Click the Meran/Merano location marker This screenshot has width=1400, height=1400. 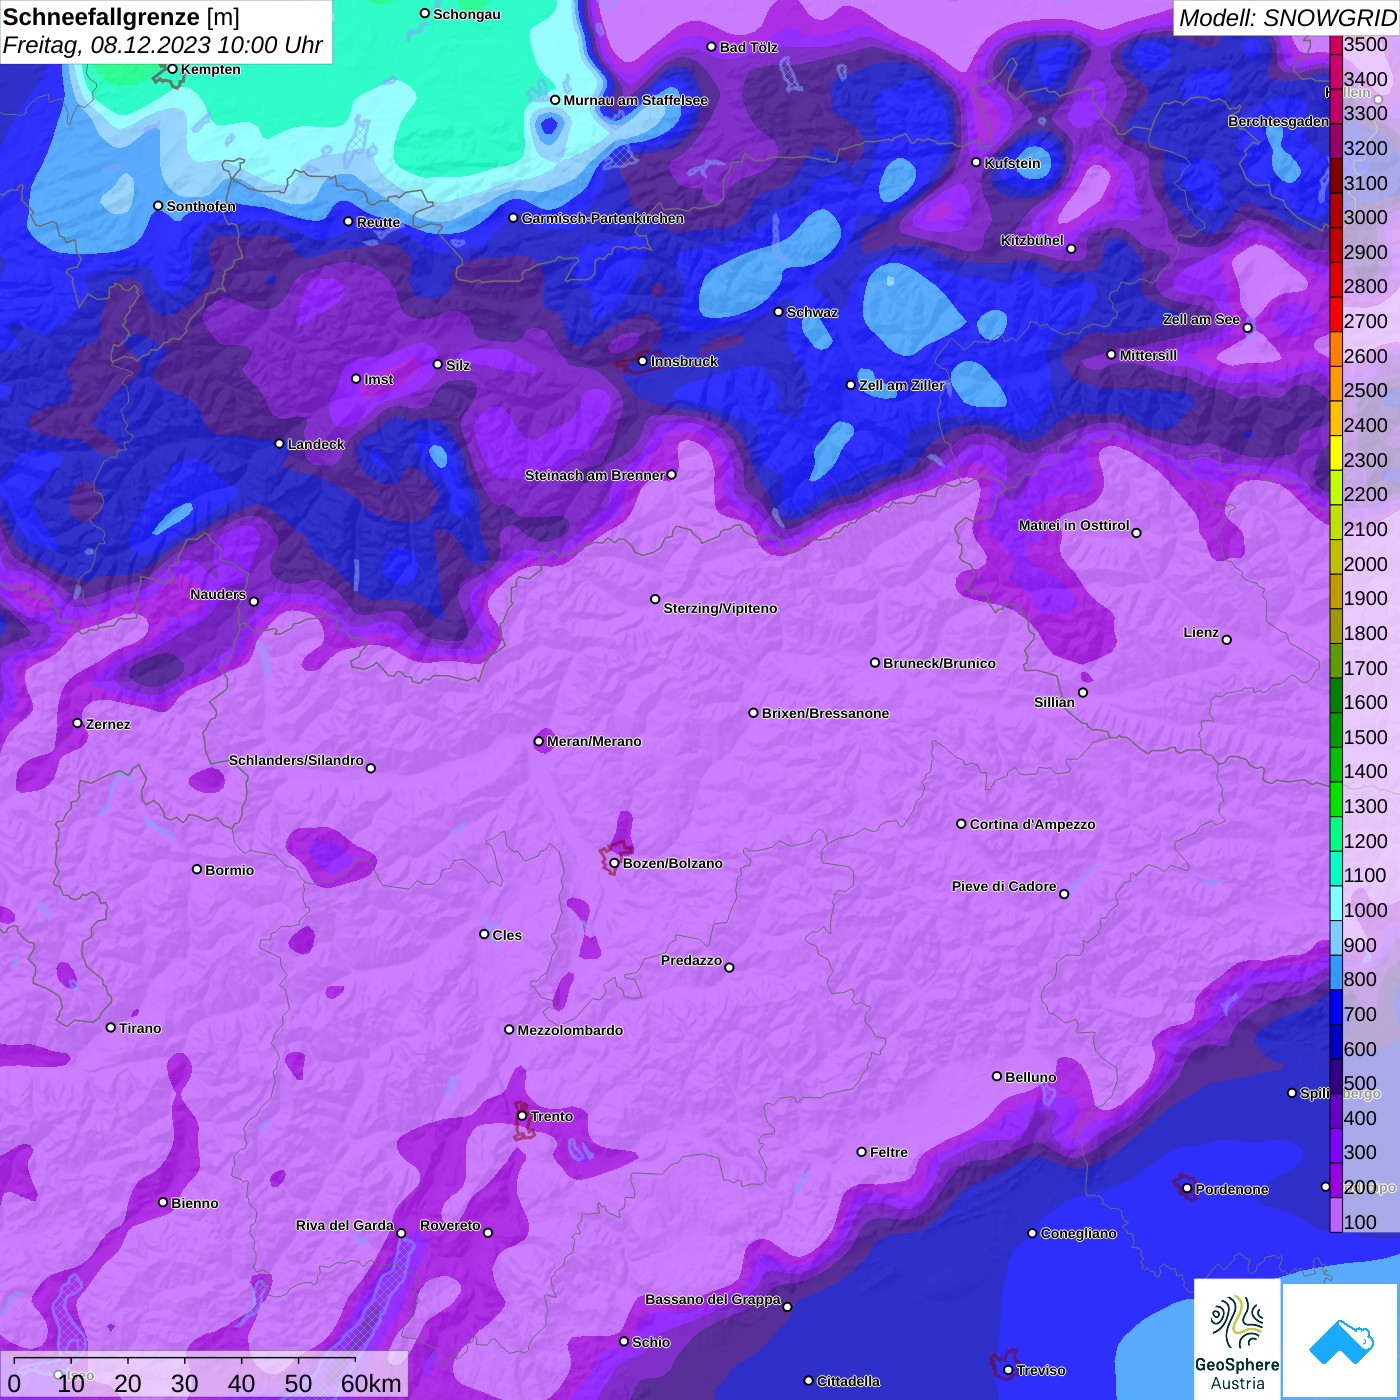click(538, 741)
